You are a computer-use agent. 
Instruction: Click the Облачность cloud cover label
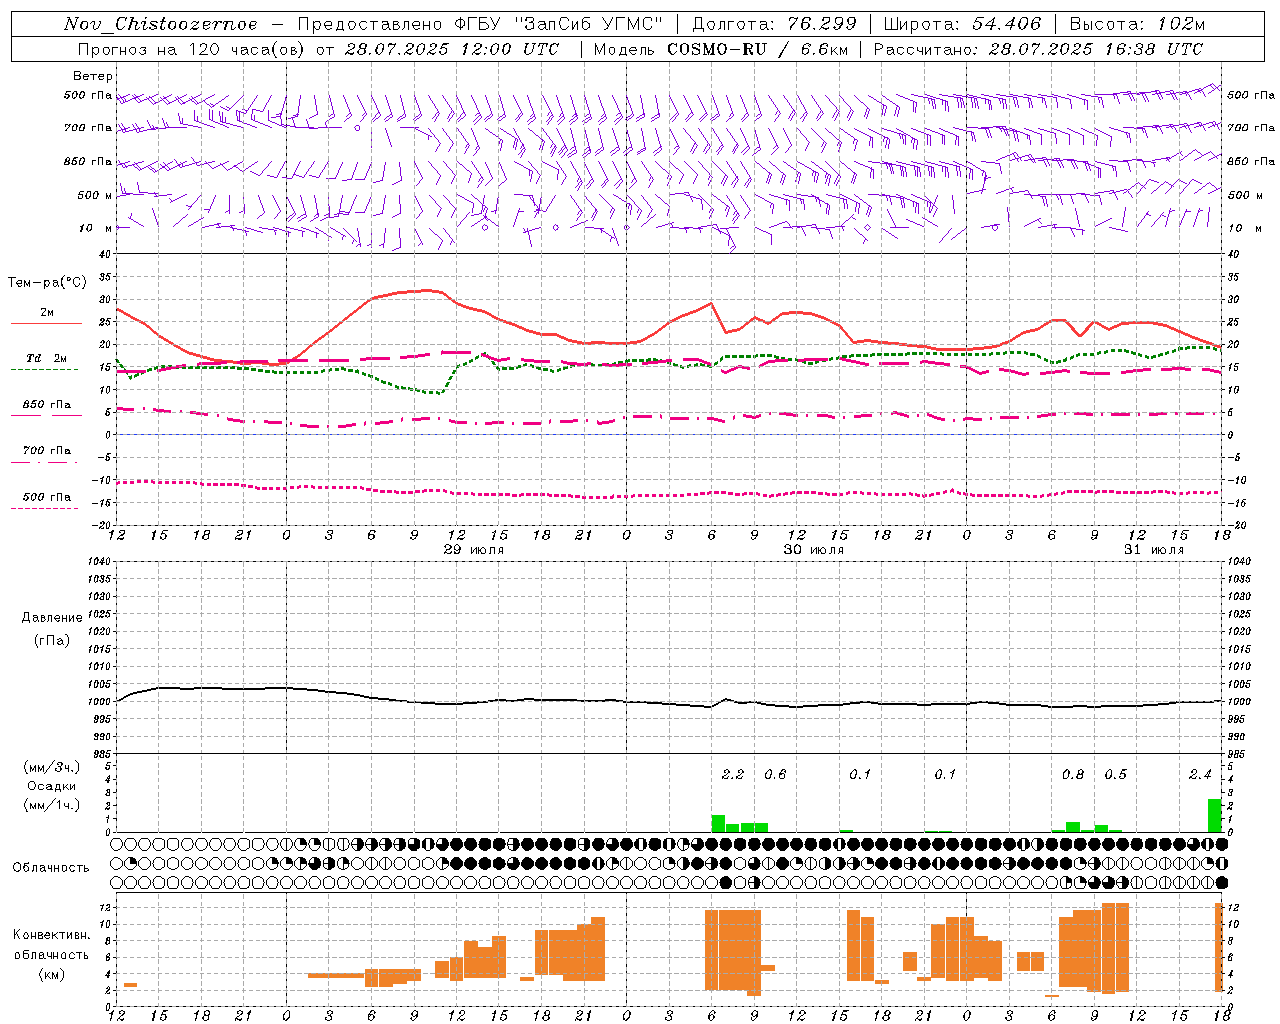[x=51, y=868]
